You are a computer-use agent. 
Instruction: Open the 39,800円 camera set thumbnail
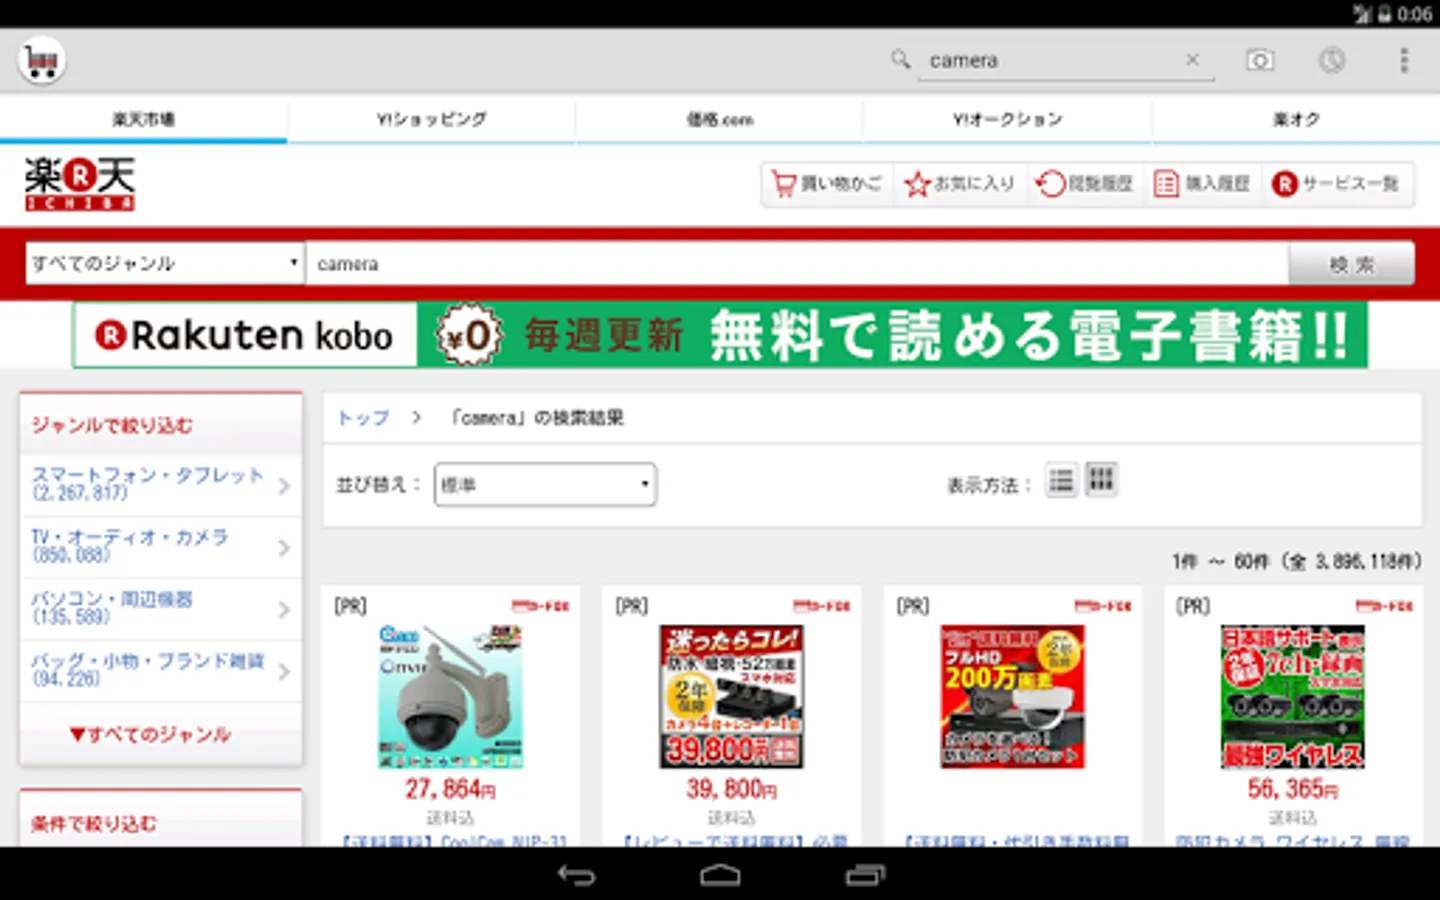731,696
